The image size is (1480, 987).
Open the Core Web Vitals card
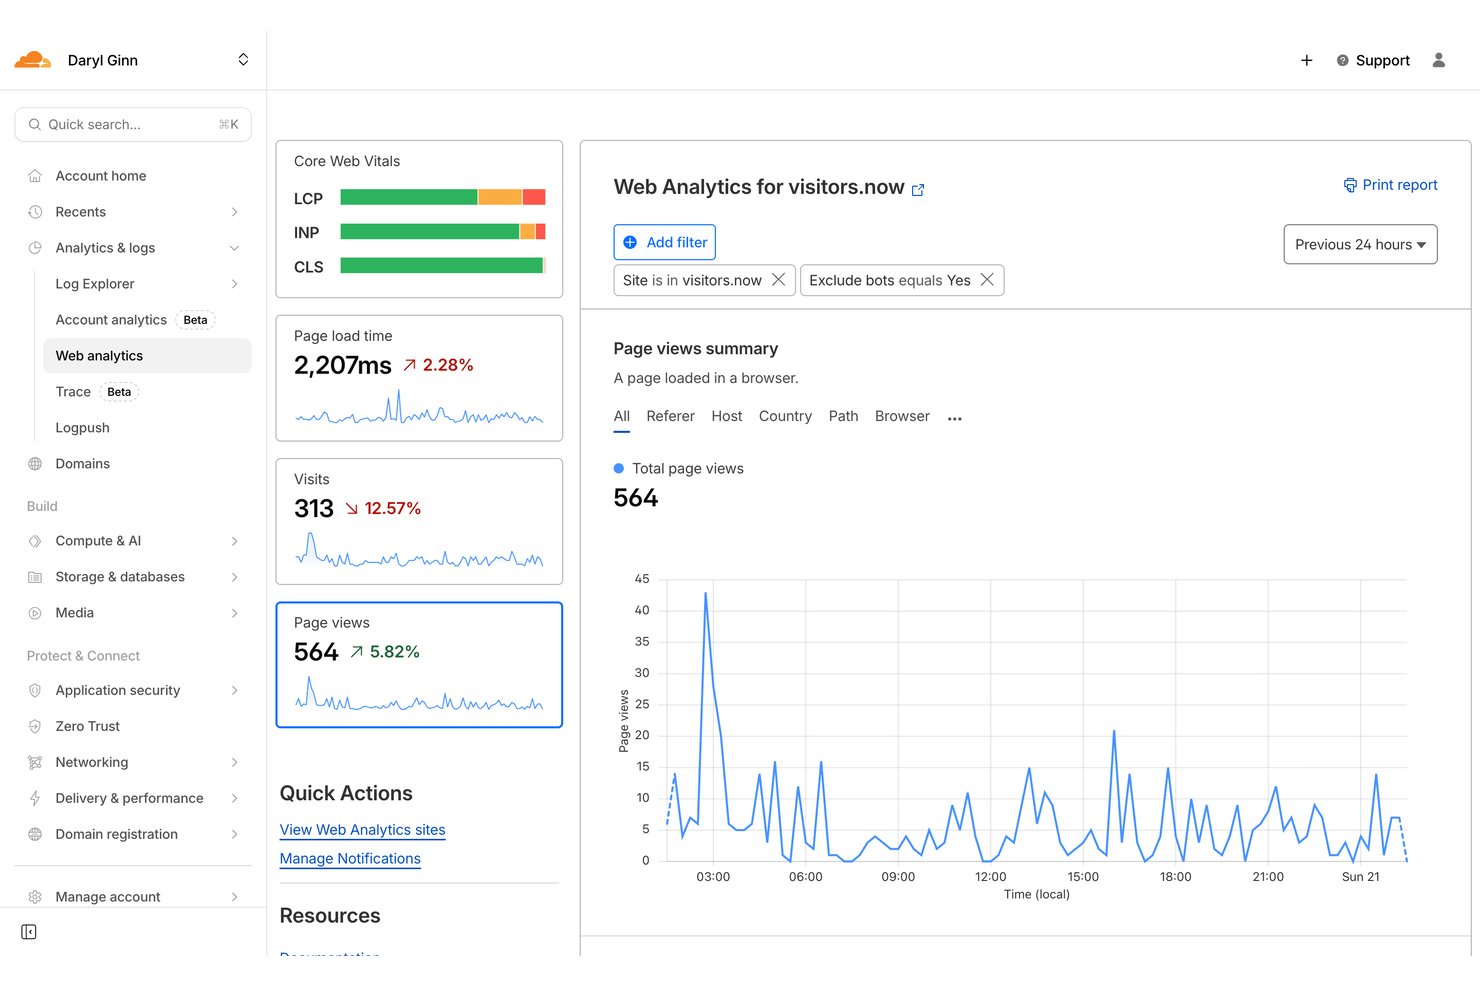[419, 219]
